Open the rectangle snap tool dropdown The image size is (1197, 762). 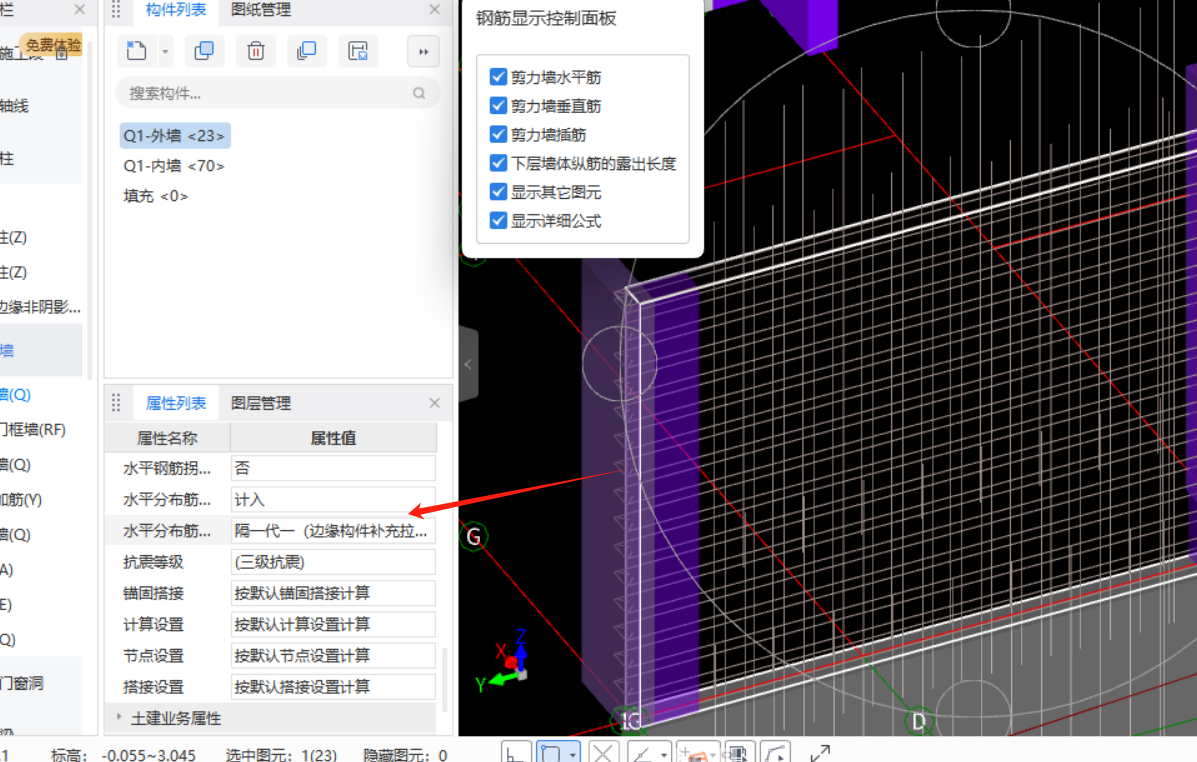point(573,754)
